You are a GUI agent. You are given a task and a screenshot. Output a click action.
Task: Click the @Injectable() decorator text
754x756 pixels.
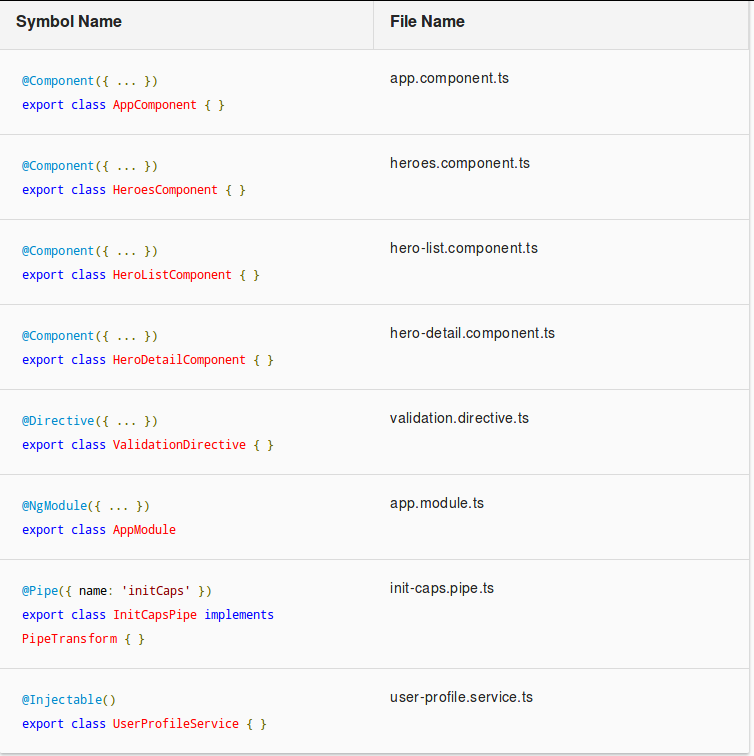pos(69,700)
